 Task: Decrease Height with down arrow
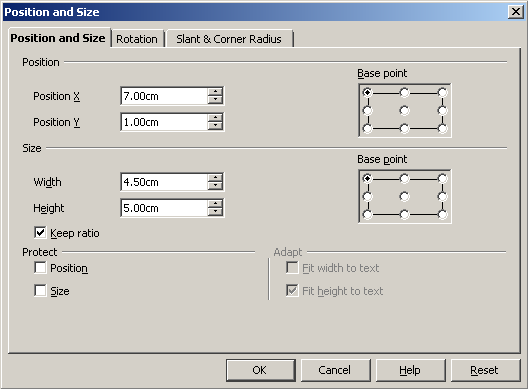click(x=215, y=212)
